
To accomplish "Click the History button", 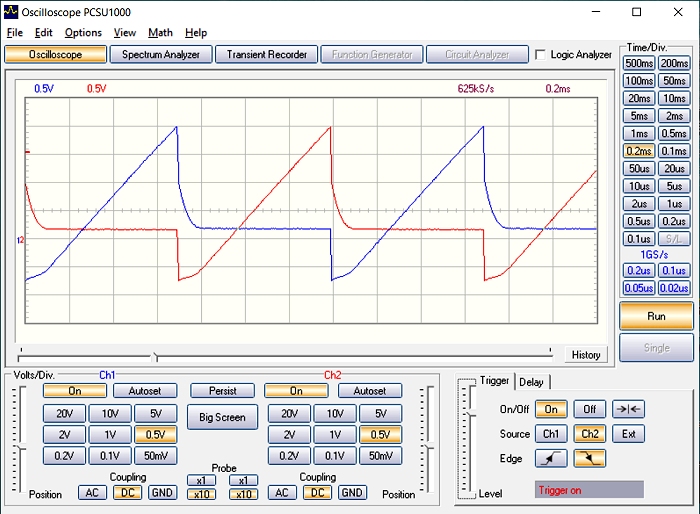I will click(586, 355).
